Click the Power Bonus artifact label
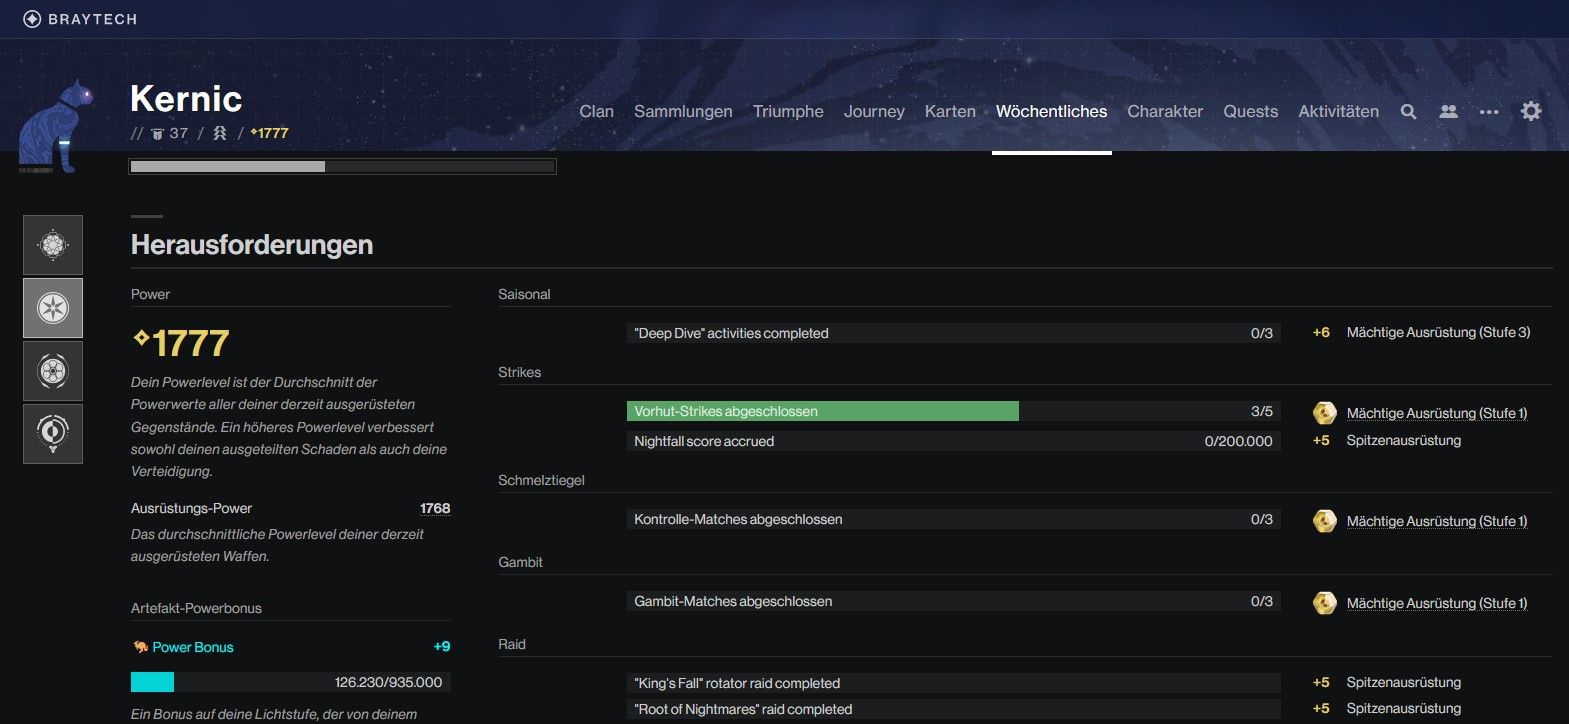The height and width of the screenshot is (724, 1569). [192, 647]
